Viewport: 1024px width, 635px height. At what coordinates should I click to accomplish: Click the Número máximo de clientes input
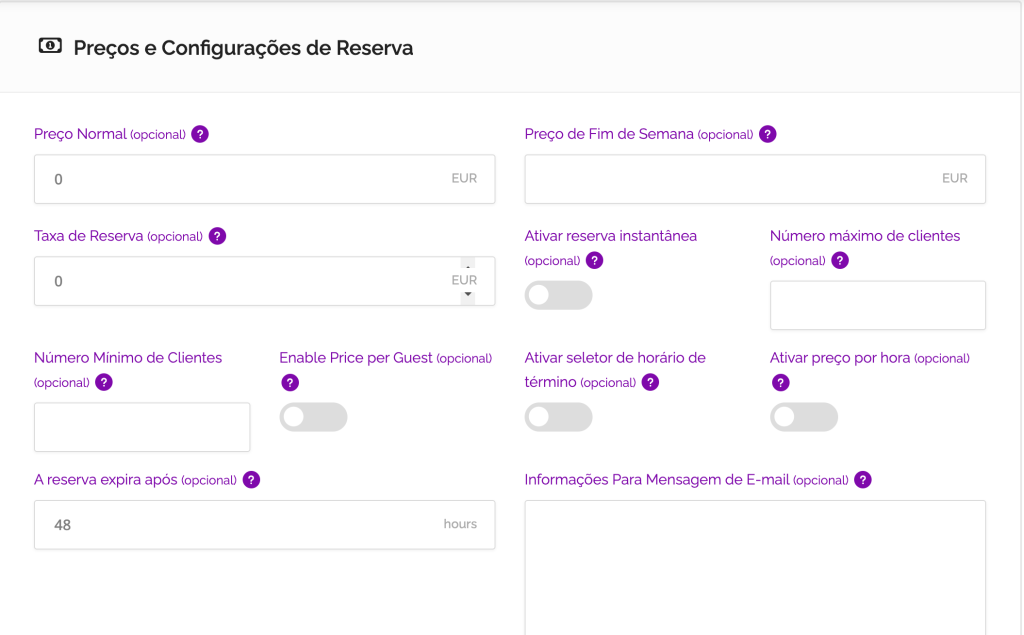tap(877, 305)
